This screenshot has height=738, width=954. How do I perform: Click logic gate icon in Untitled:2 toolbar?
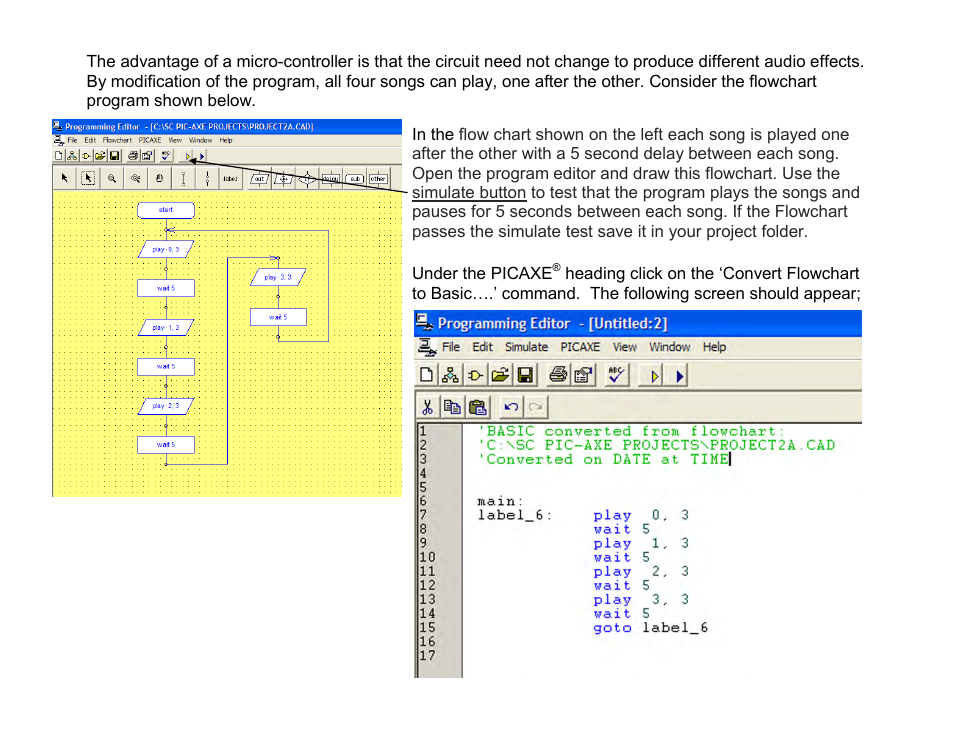(x=475, y=375)
